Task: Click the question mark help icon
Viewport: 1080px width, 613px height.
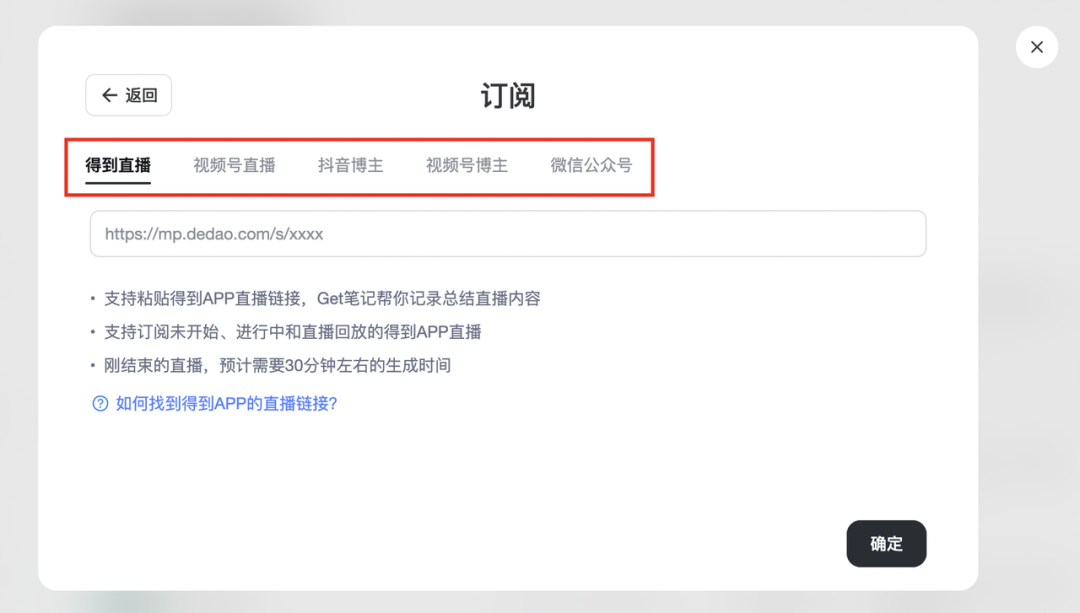Action: pyautogui.click(x=101, y=404)
